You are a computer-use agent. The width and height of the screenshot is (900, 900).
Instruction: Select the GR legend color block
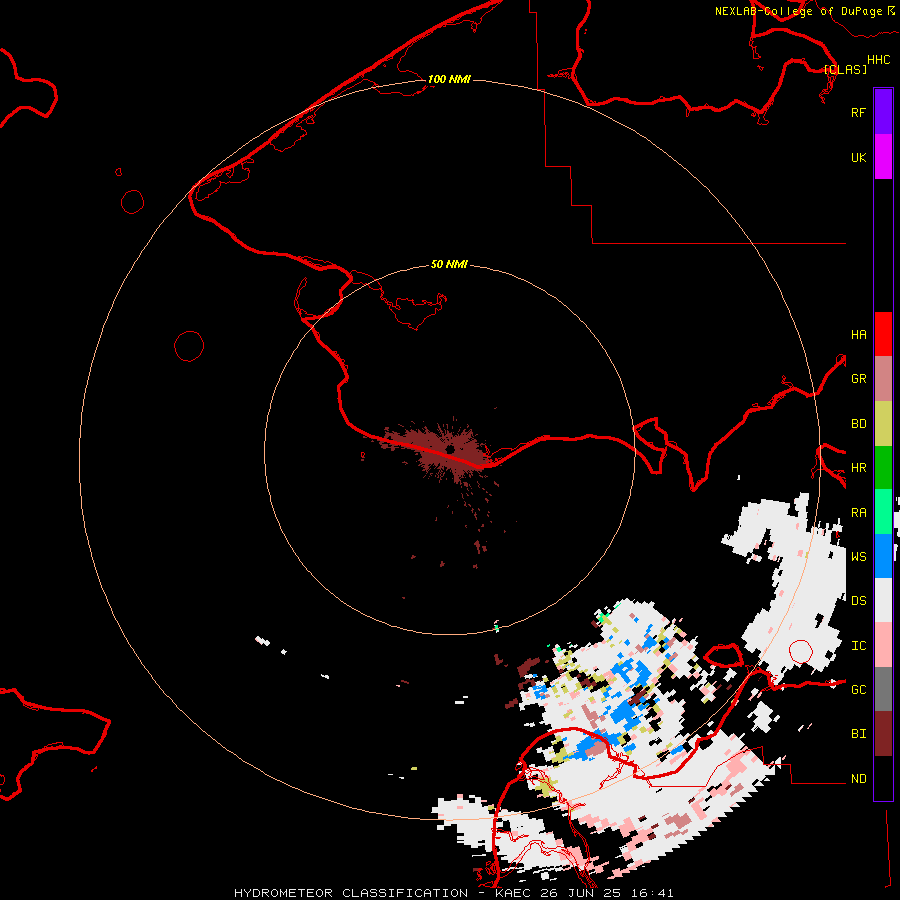883,379
